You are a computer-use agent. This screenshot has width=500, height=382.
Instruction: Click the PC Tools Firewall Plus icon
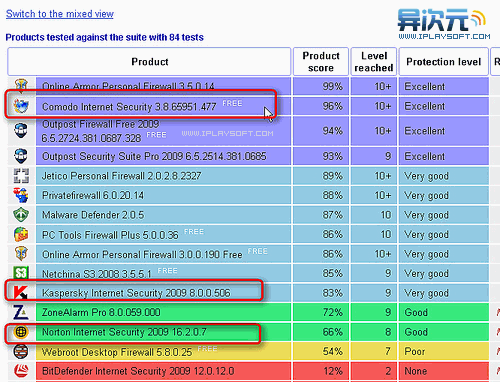pos(21,234)
